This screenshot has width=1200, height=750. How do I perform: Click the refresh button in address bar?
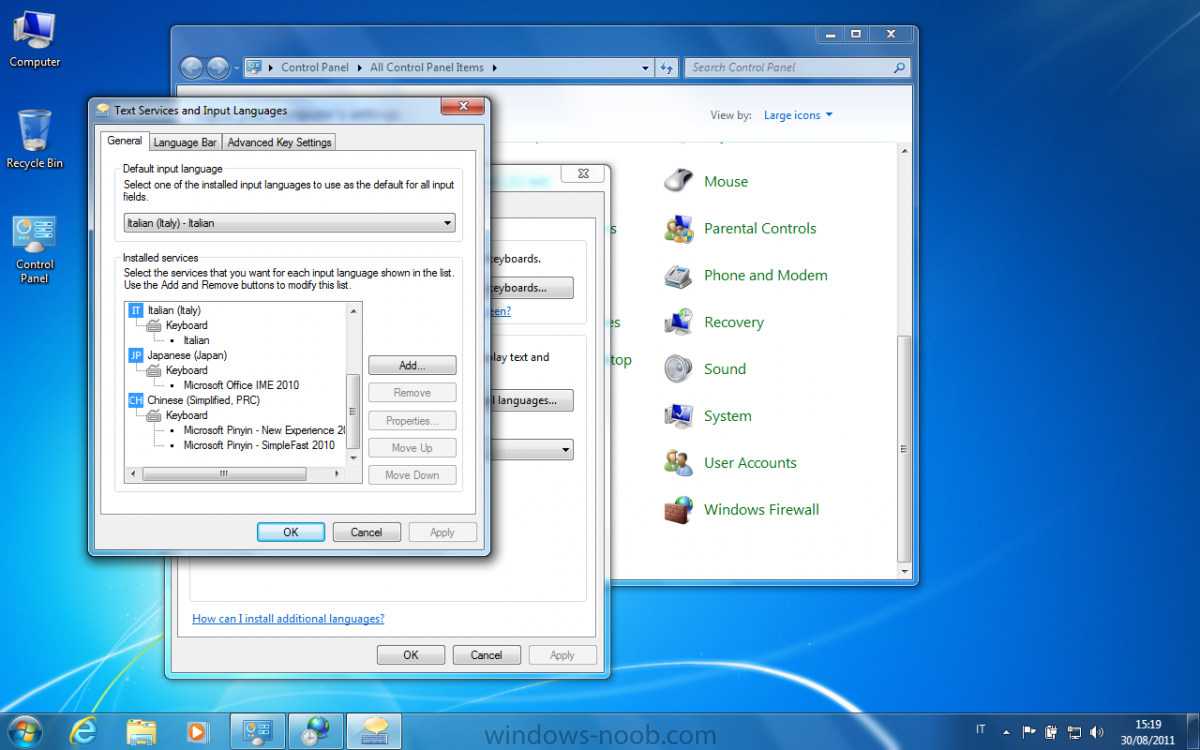(x=667, y=68)
